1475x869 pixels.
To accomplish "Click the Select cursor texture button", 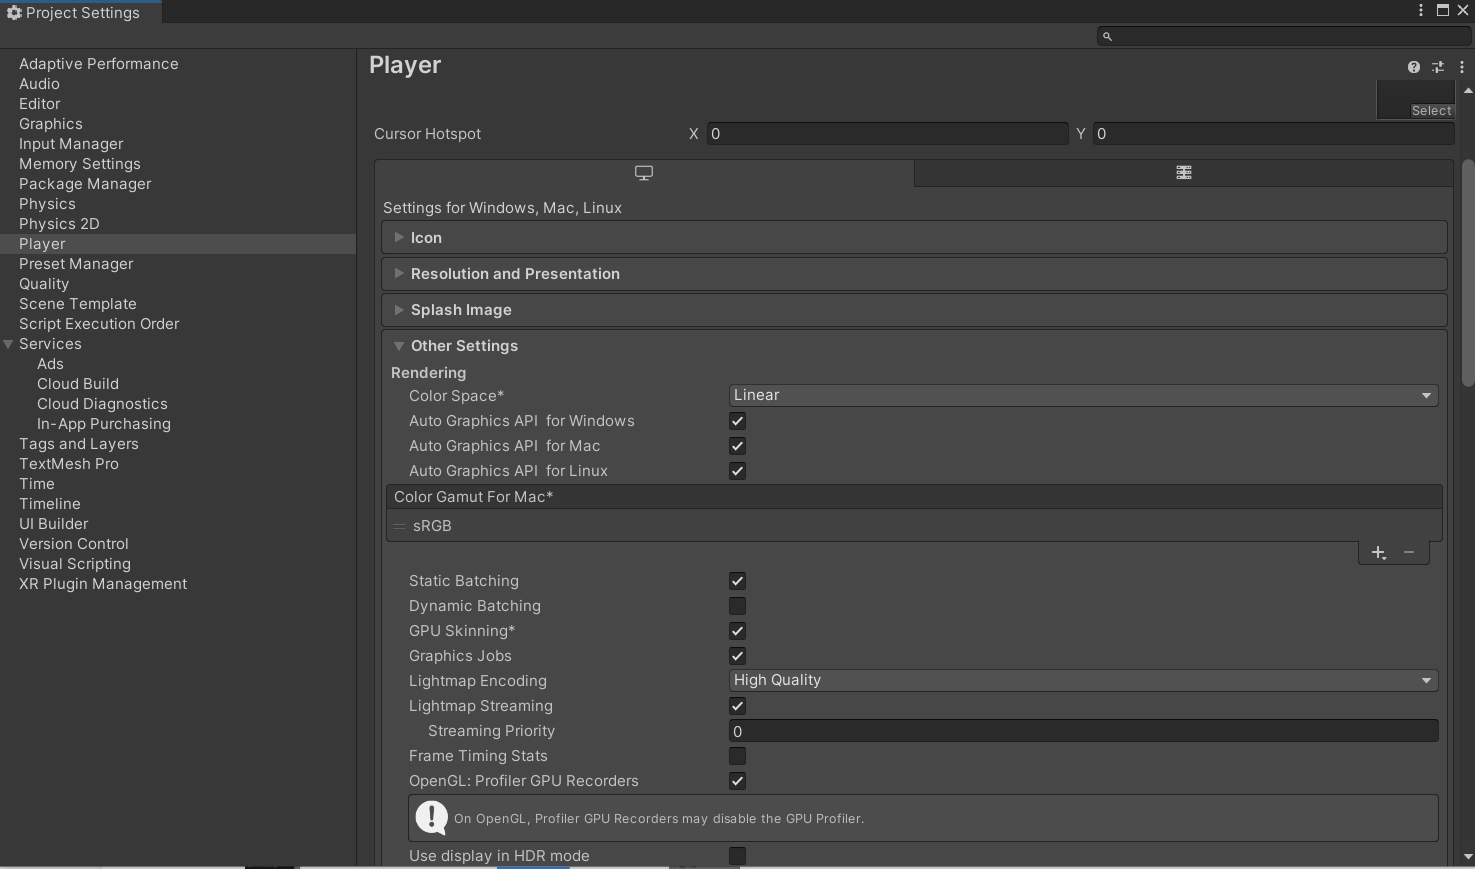I will [x=1431, y=111].
